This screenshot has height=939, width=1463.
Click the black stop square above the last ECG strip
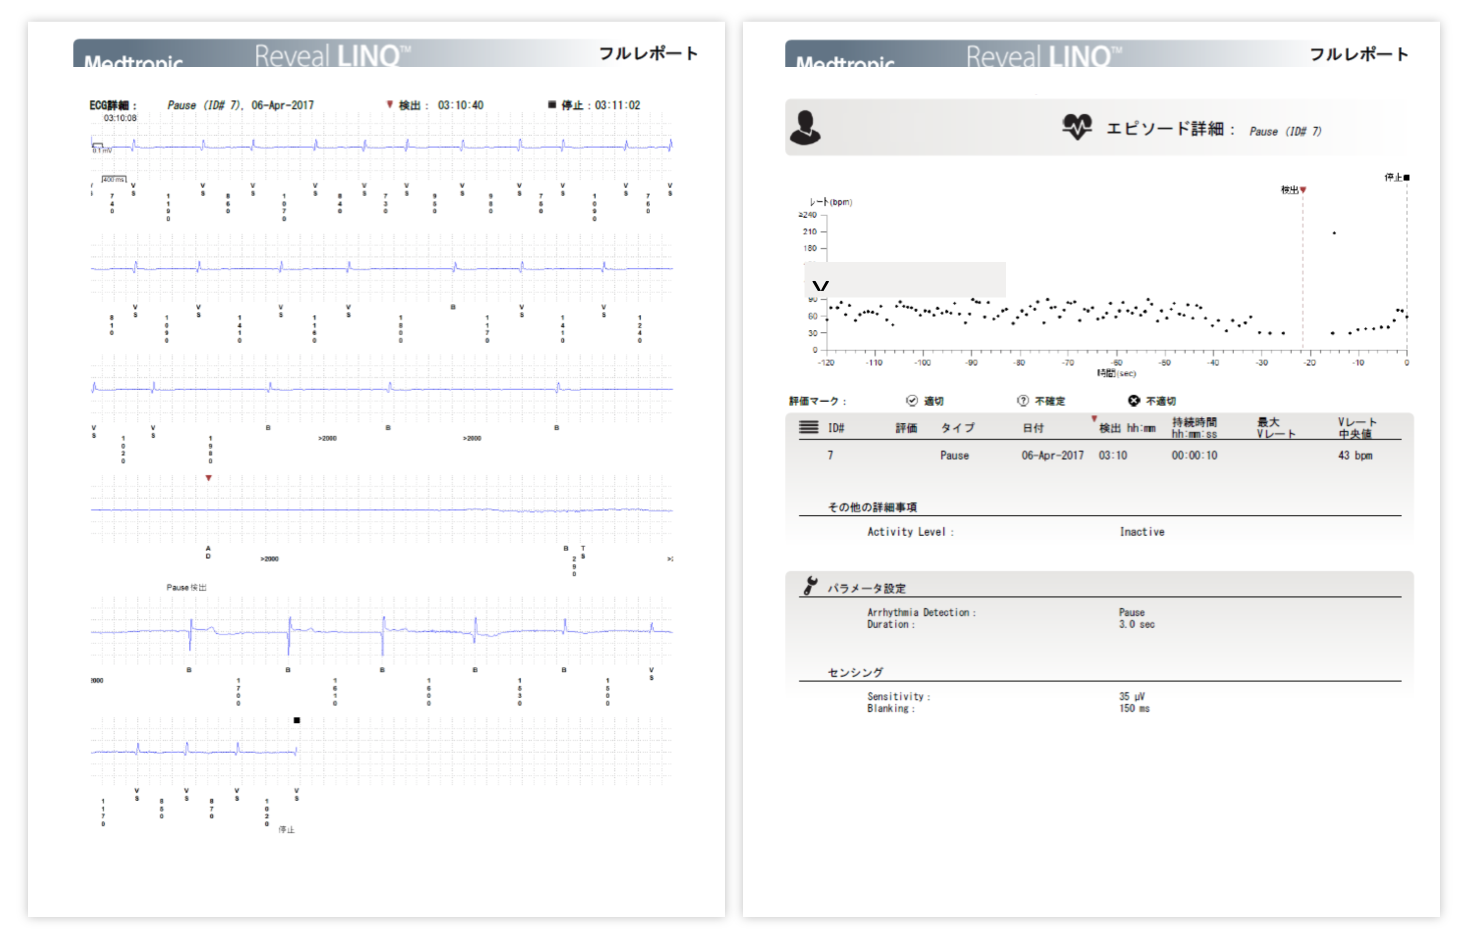[x=297, y=720]
